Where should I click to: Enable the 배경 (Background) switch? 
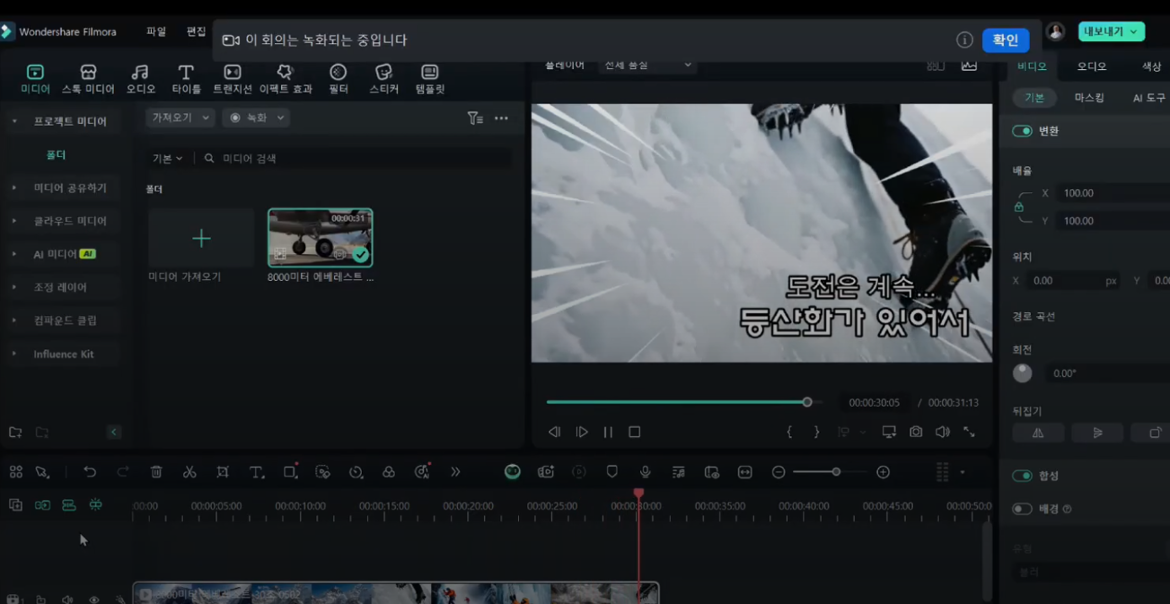[x=1022, y=509]
